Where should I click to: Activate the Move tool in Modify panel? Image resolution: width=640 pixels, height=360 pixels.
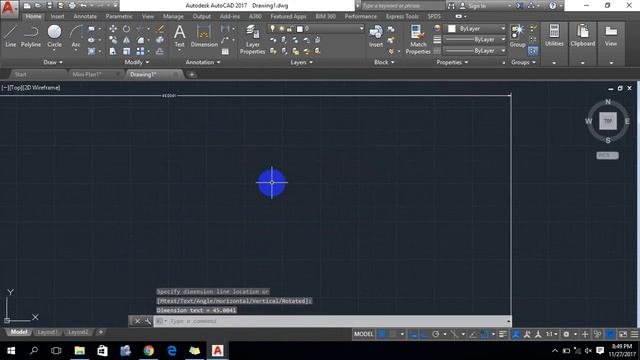pos(113,29)
